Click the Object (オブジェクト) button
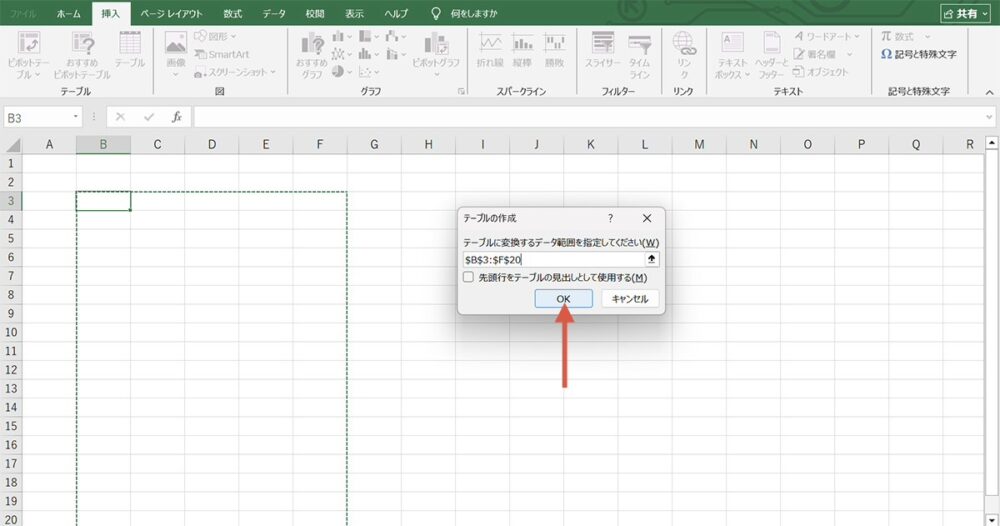1000x526 pixels. click(x=821, y=72)
